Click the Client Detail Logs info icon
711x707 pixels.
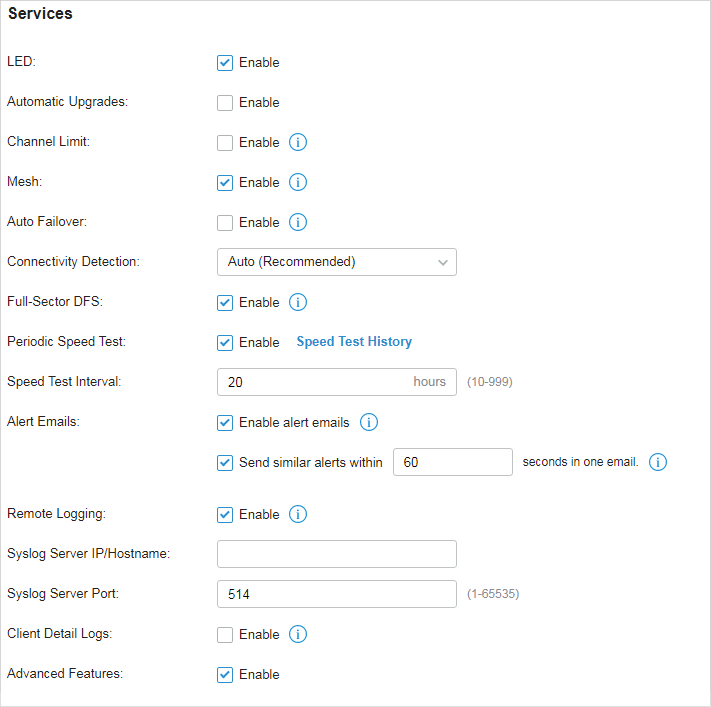point(298,634)
